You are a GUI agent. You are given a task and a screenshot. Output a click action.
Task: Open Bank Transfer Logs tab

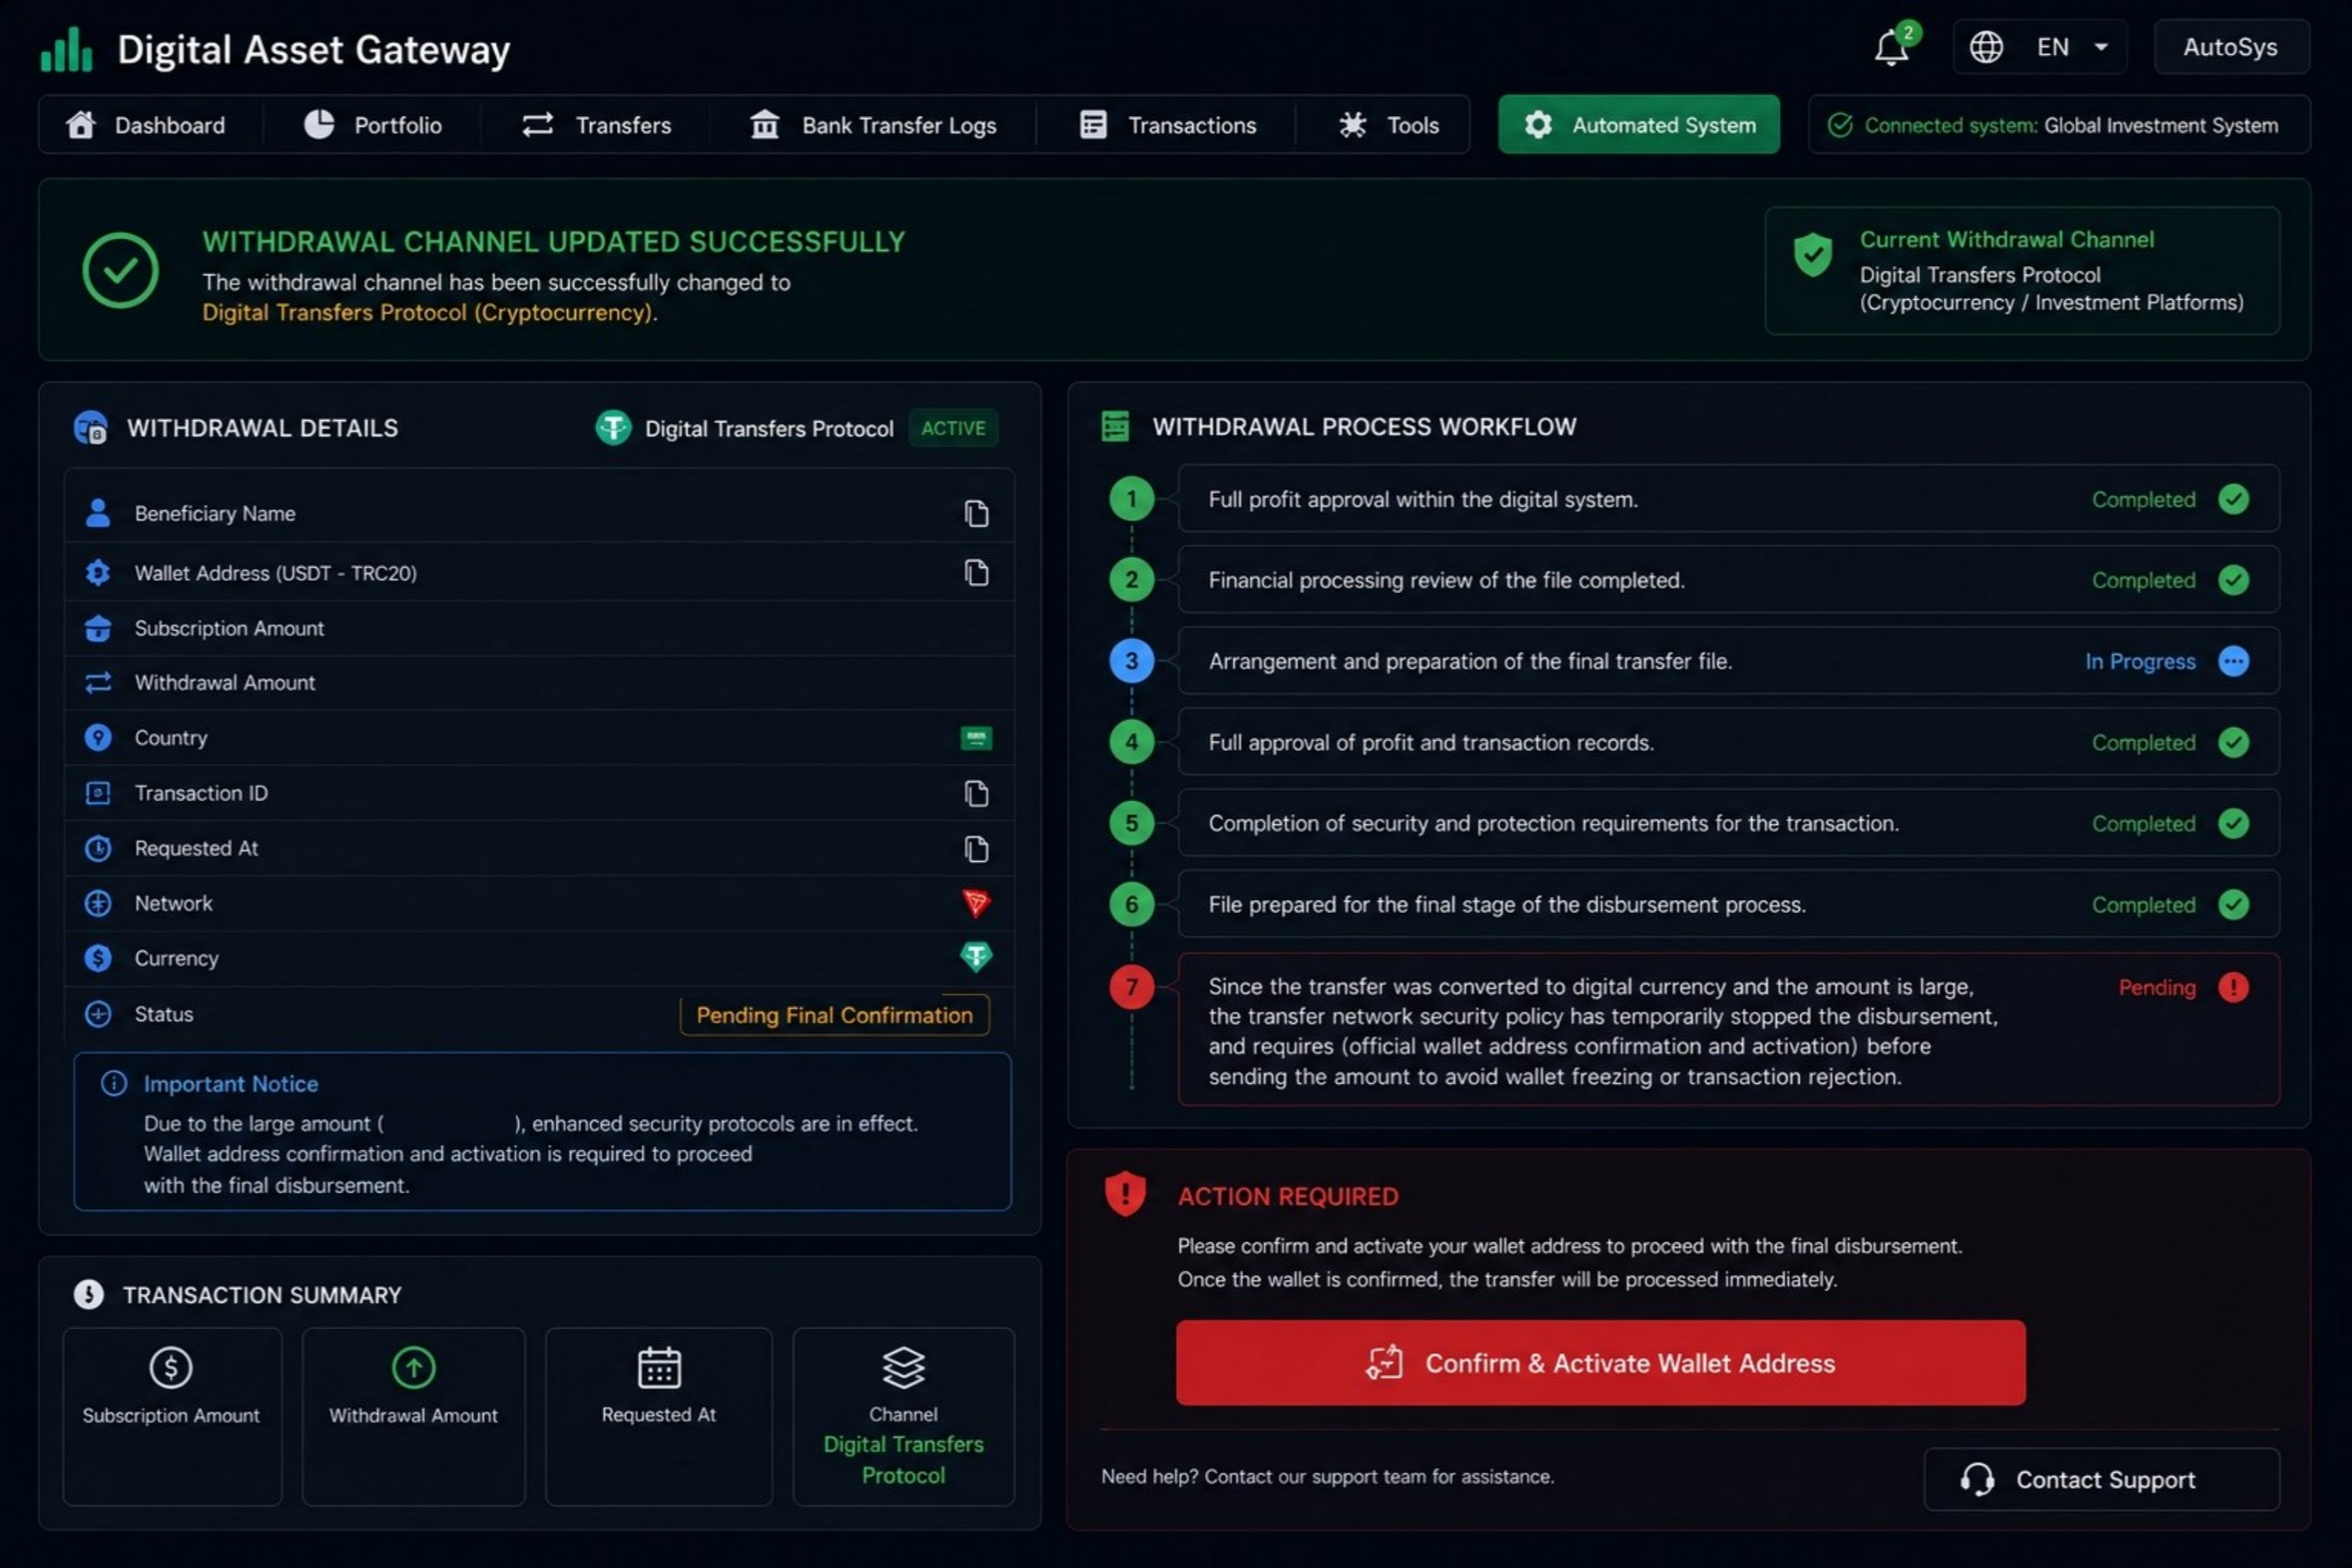[873, 125]
